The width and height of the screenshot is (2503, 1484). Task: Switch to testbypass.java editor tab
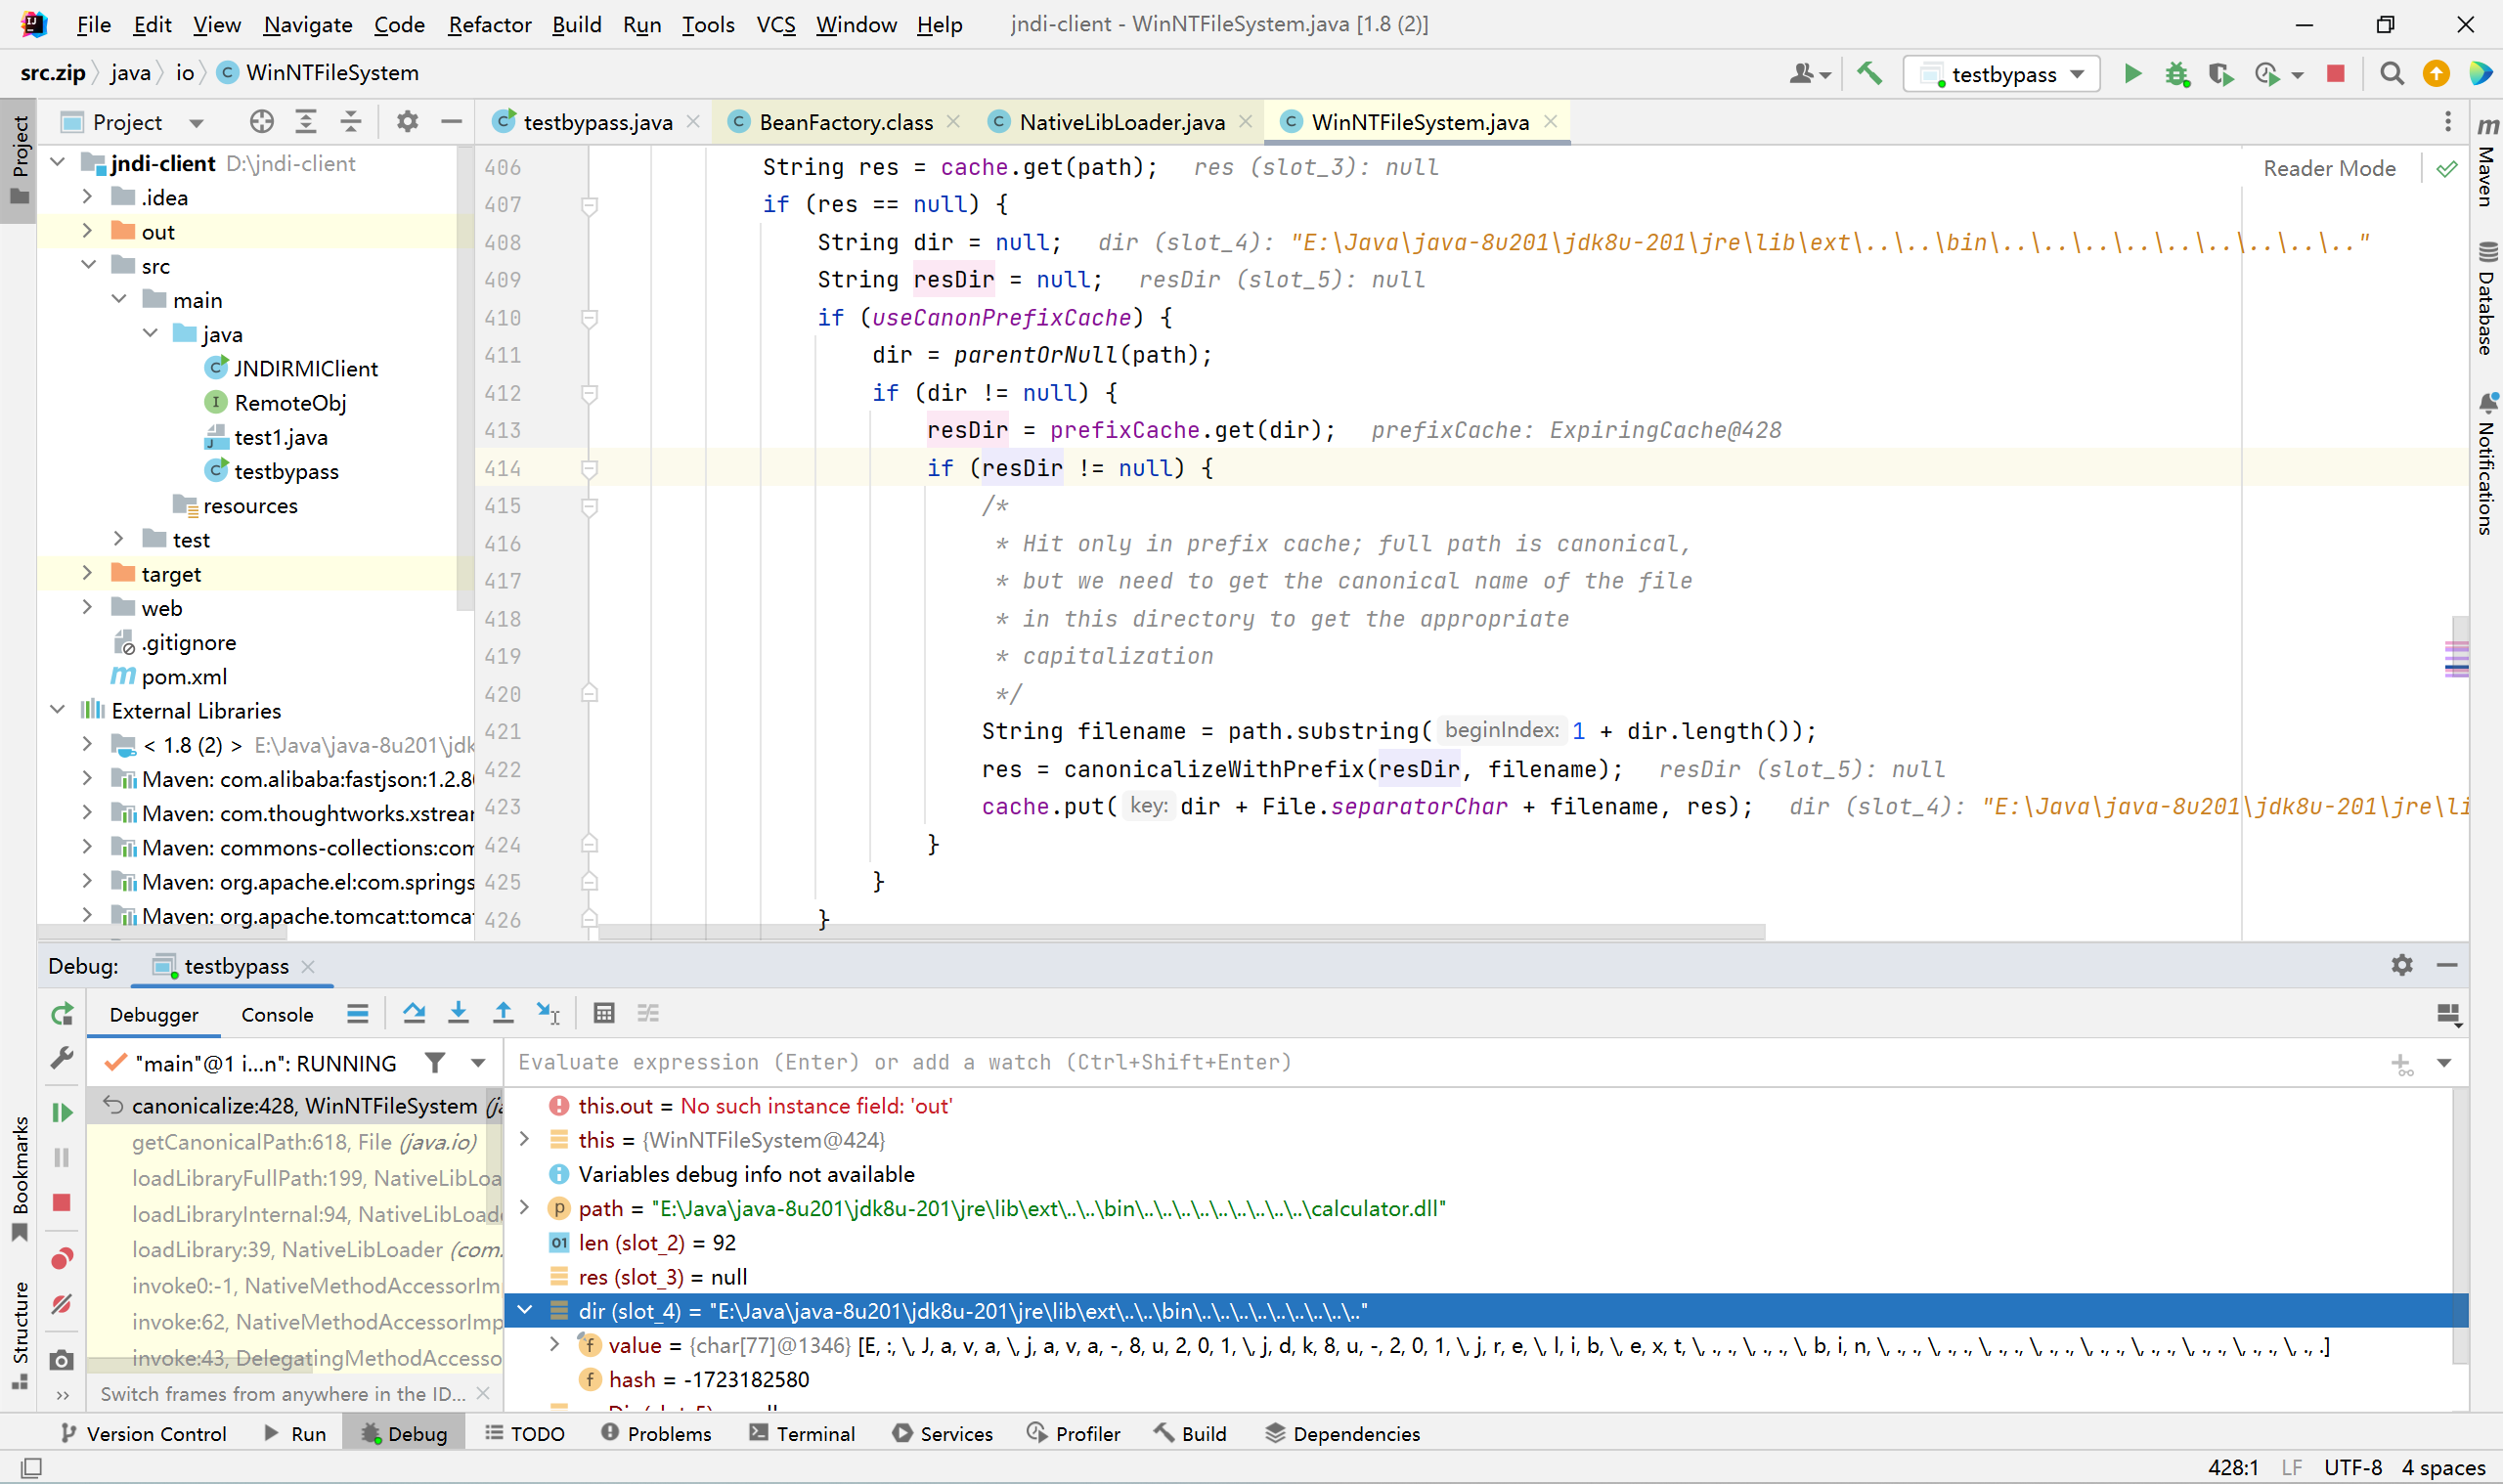tap(597, 122)
